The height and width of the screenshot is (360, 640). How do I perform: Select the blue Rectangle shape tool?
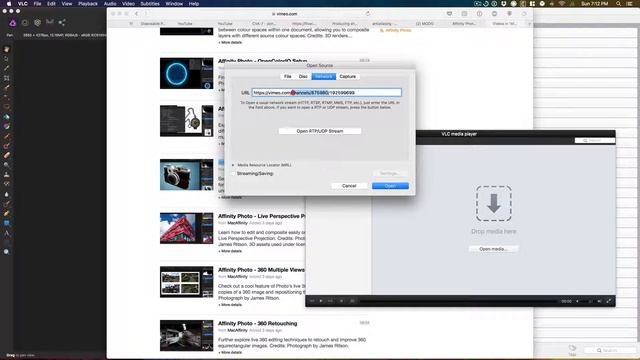pyautogui.click(x=7, y=223)
